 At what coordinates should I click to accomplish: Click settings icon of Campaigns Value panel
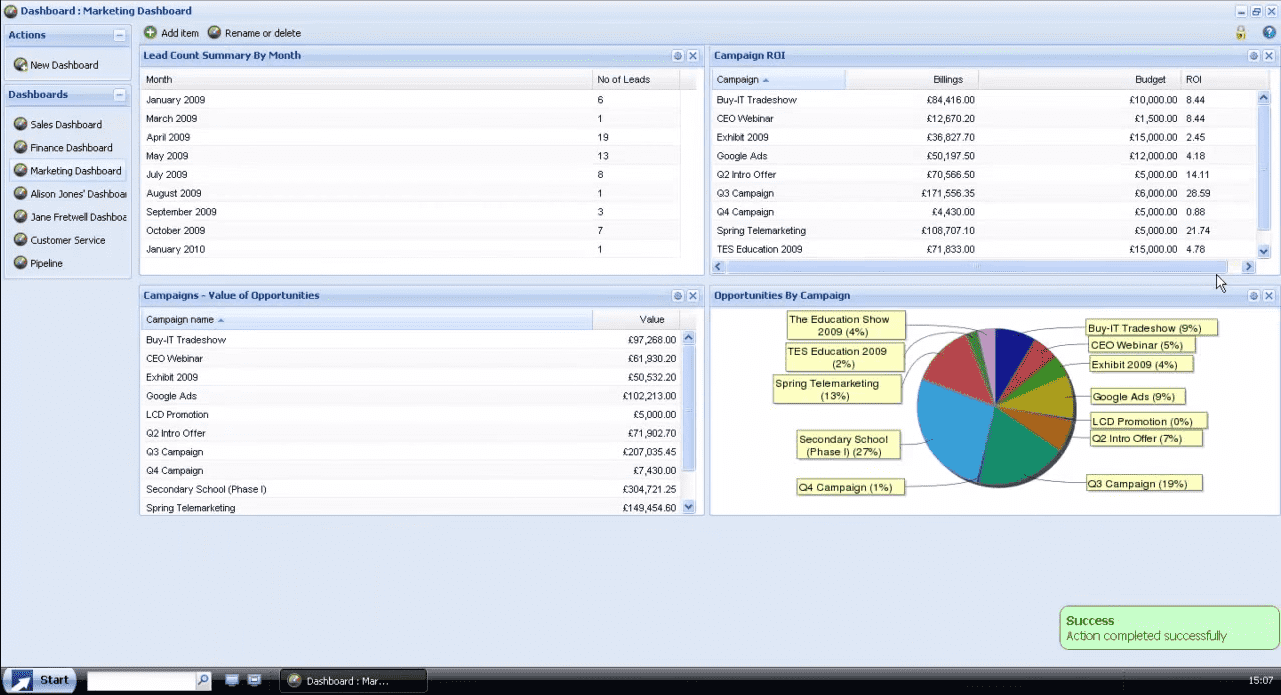pos(677,296)
